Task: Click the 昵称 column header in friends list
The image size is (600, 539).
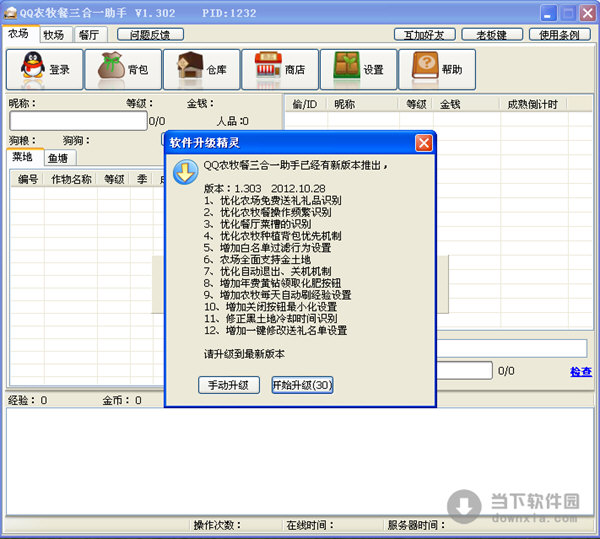Action: [363, 104]
